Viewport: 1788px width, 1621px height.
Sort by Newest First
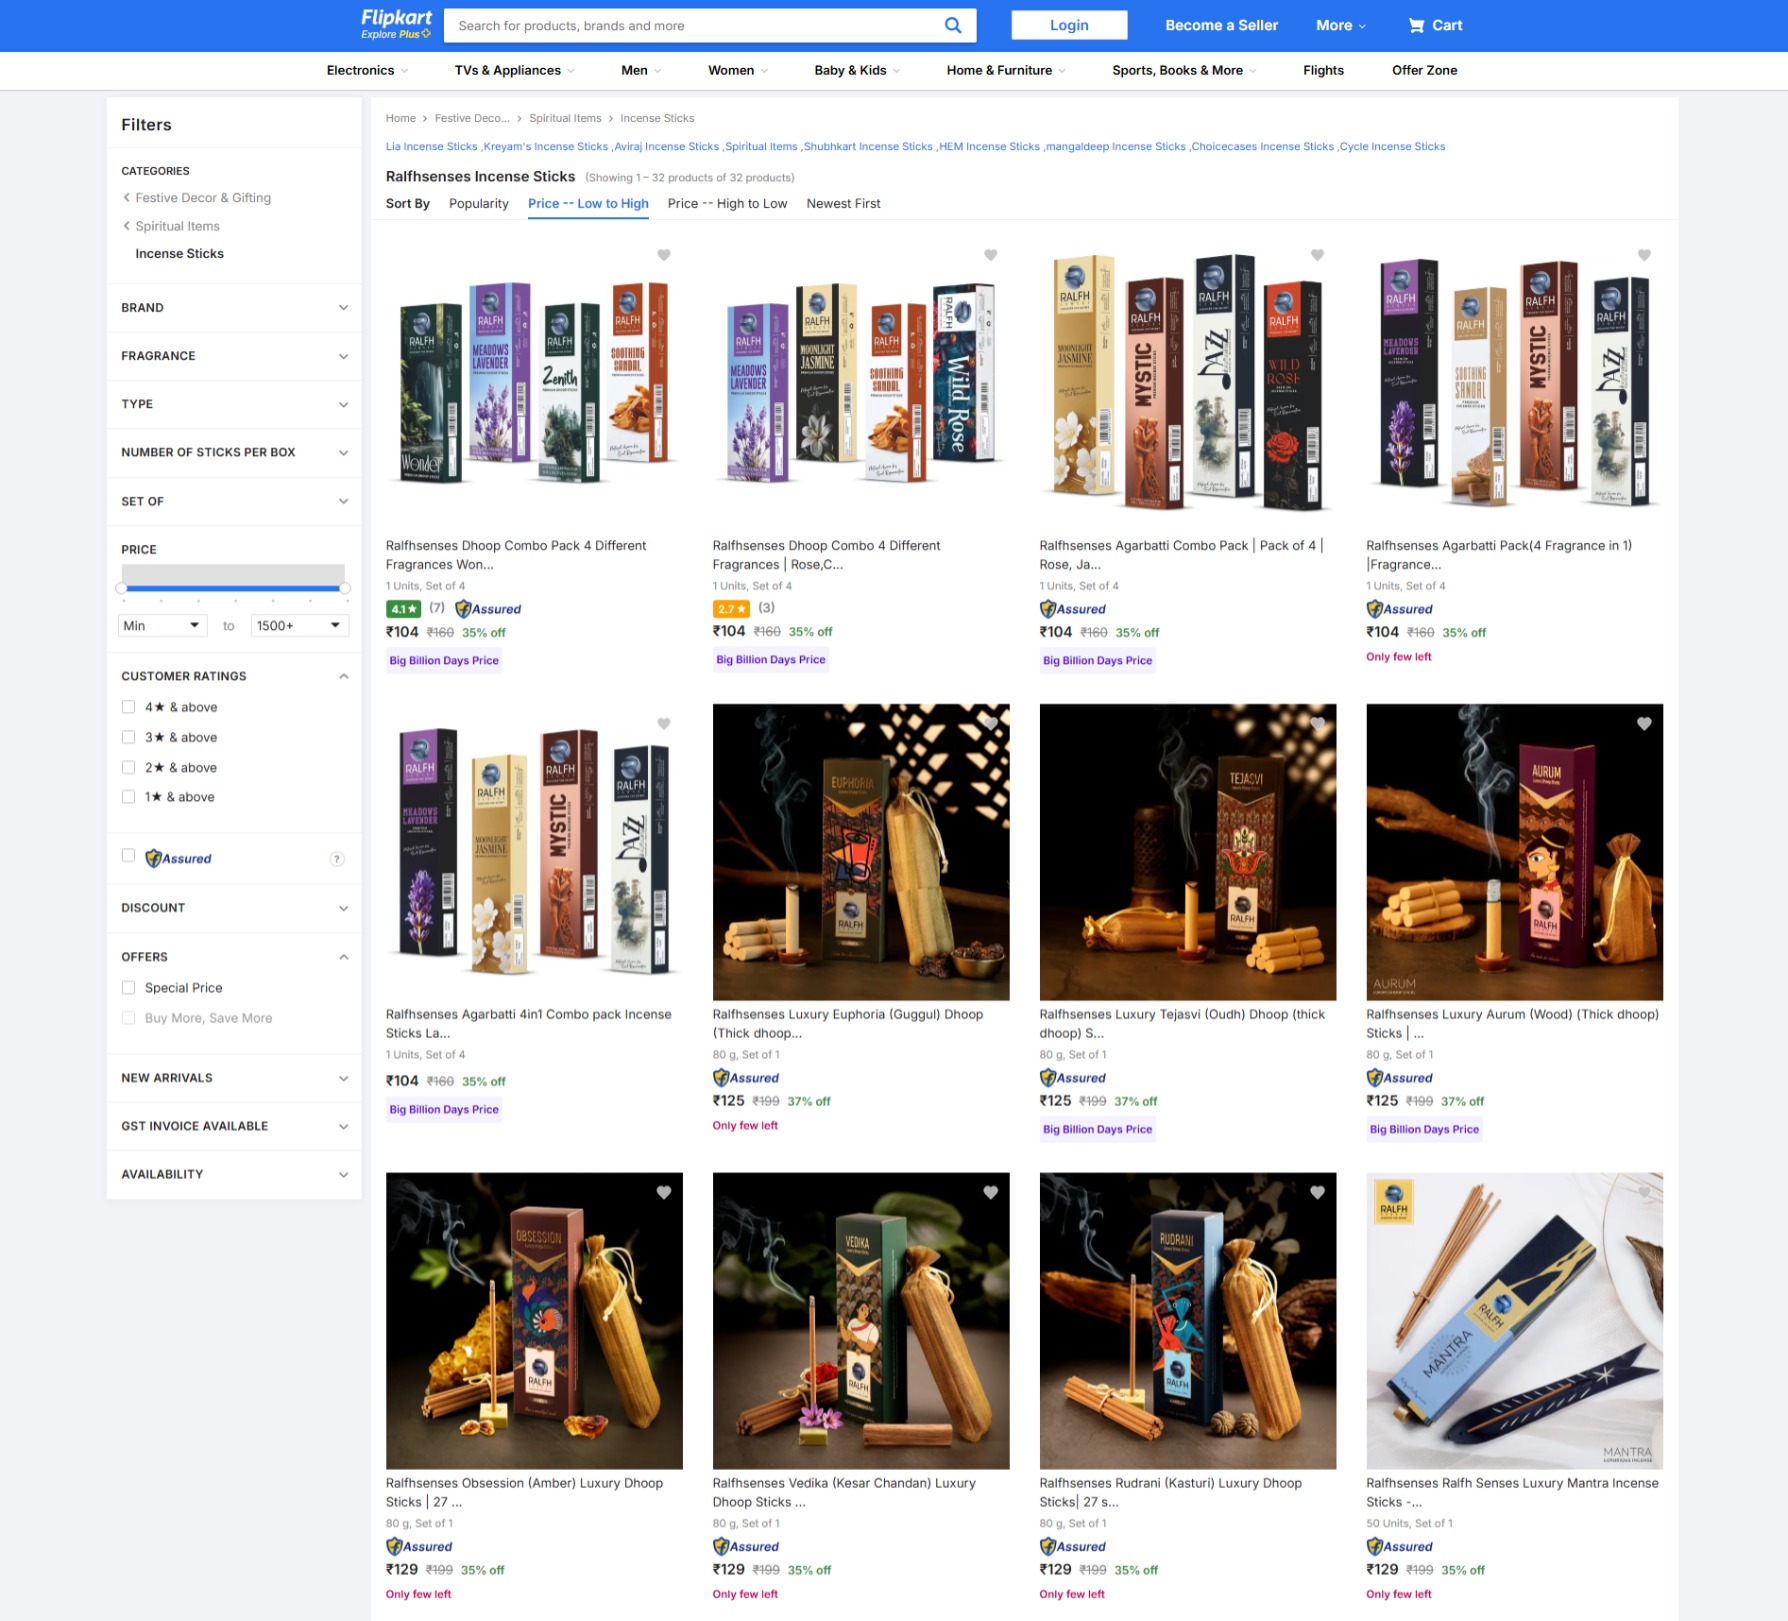(x=843, y=204)
